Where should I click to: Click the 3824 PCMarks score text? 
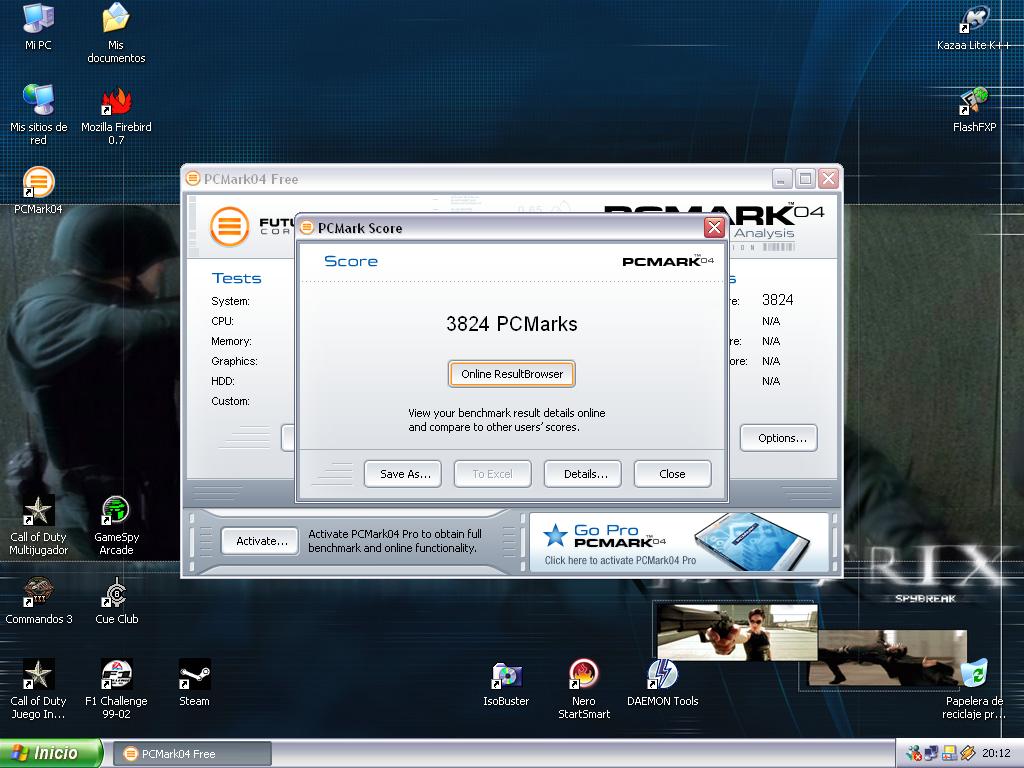pos(512,324)
